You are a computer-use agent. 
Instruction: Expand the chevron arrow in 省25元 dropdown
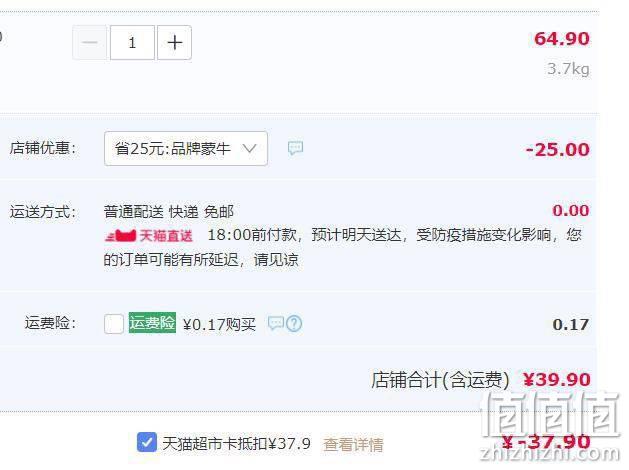(249, 149)
